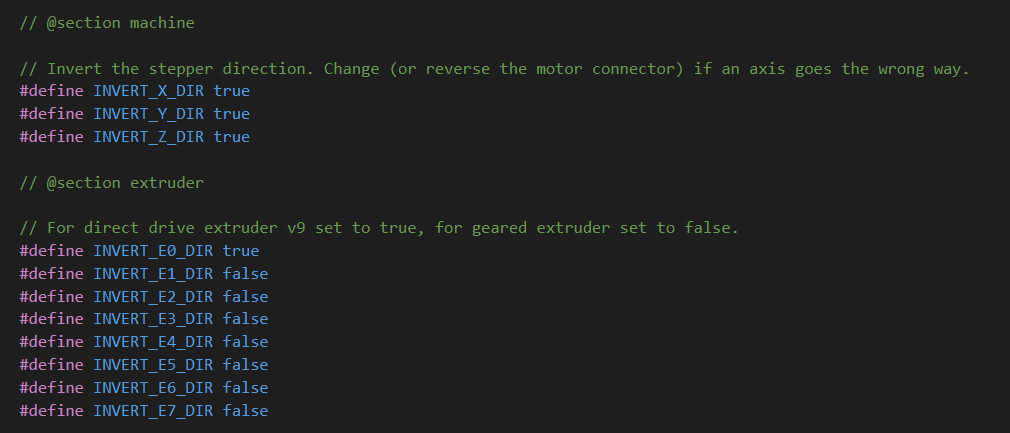This screenshot has width=1010, height=433.
Task: Click the #define keyword before INVERT_E7_DIR
Action: [x=52, y=410]
